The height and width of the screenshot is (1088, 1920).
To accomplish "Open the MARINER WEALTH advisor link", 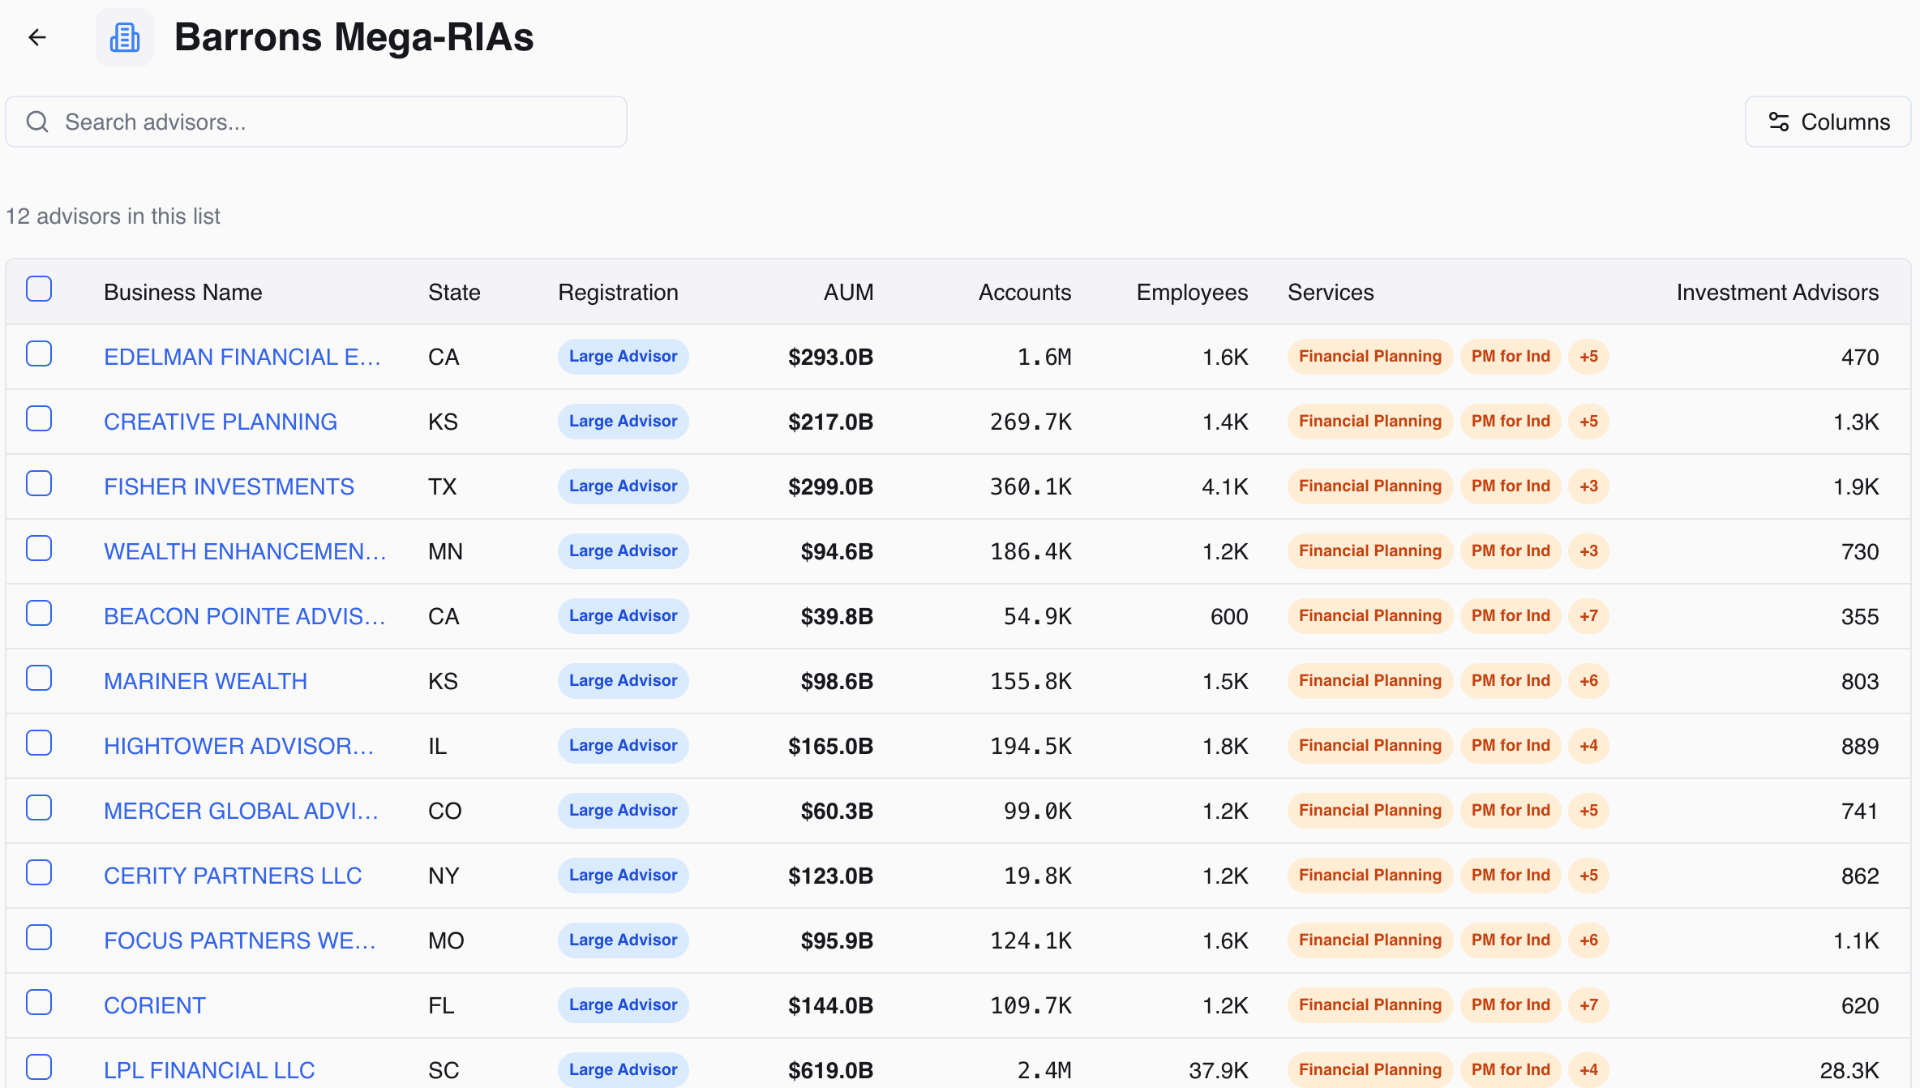I will pos(205,680).
